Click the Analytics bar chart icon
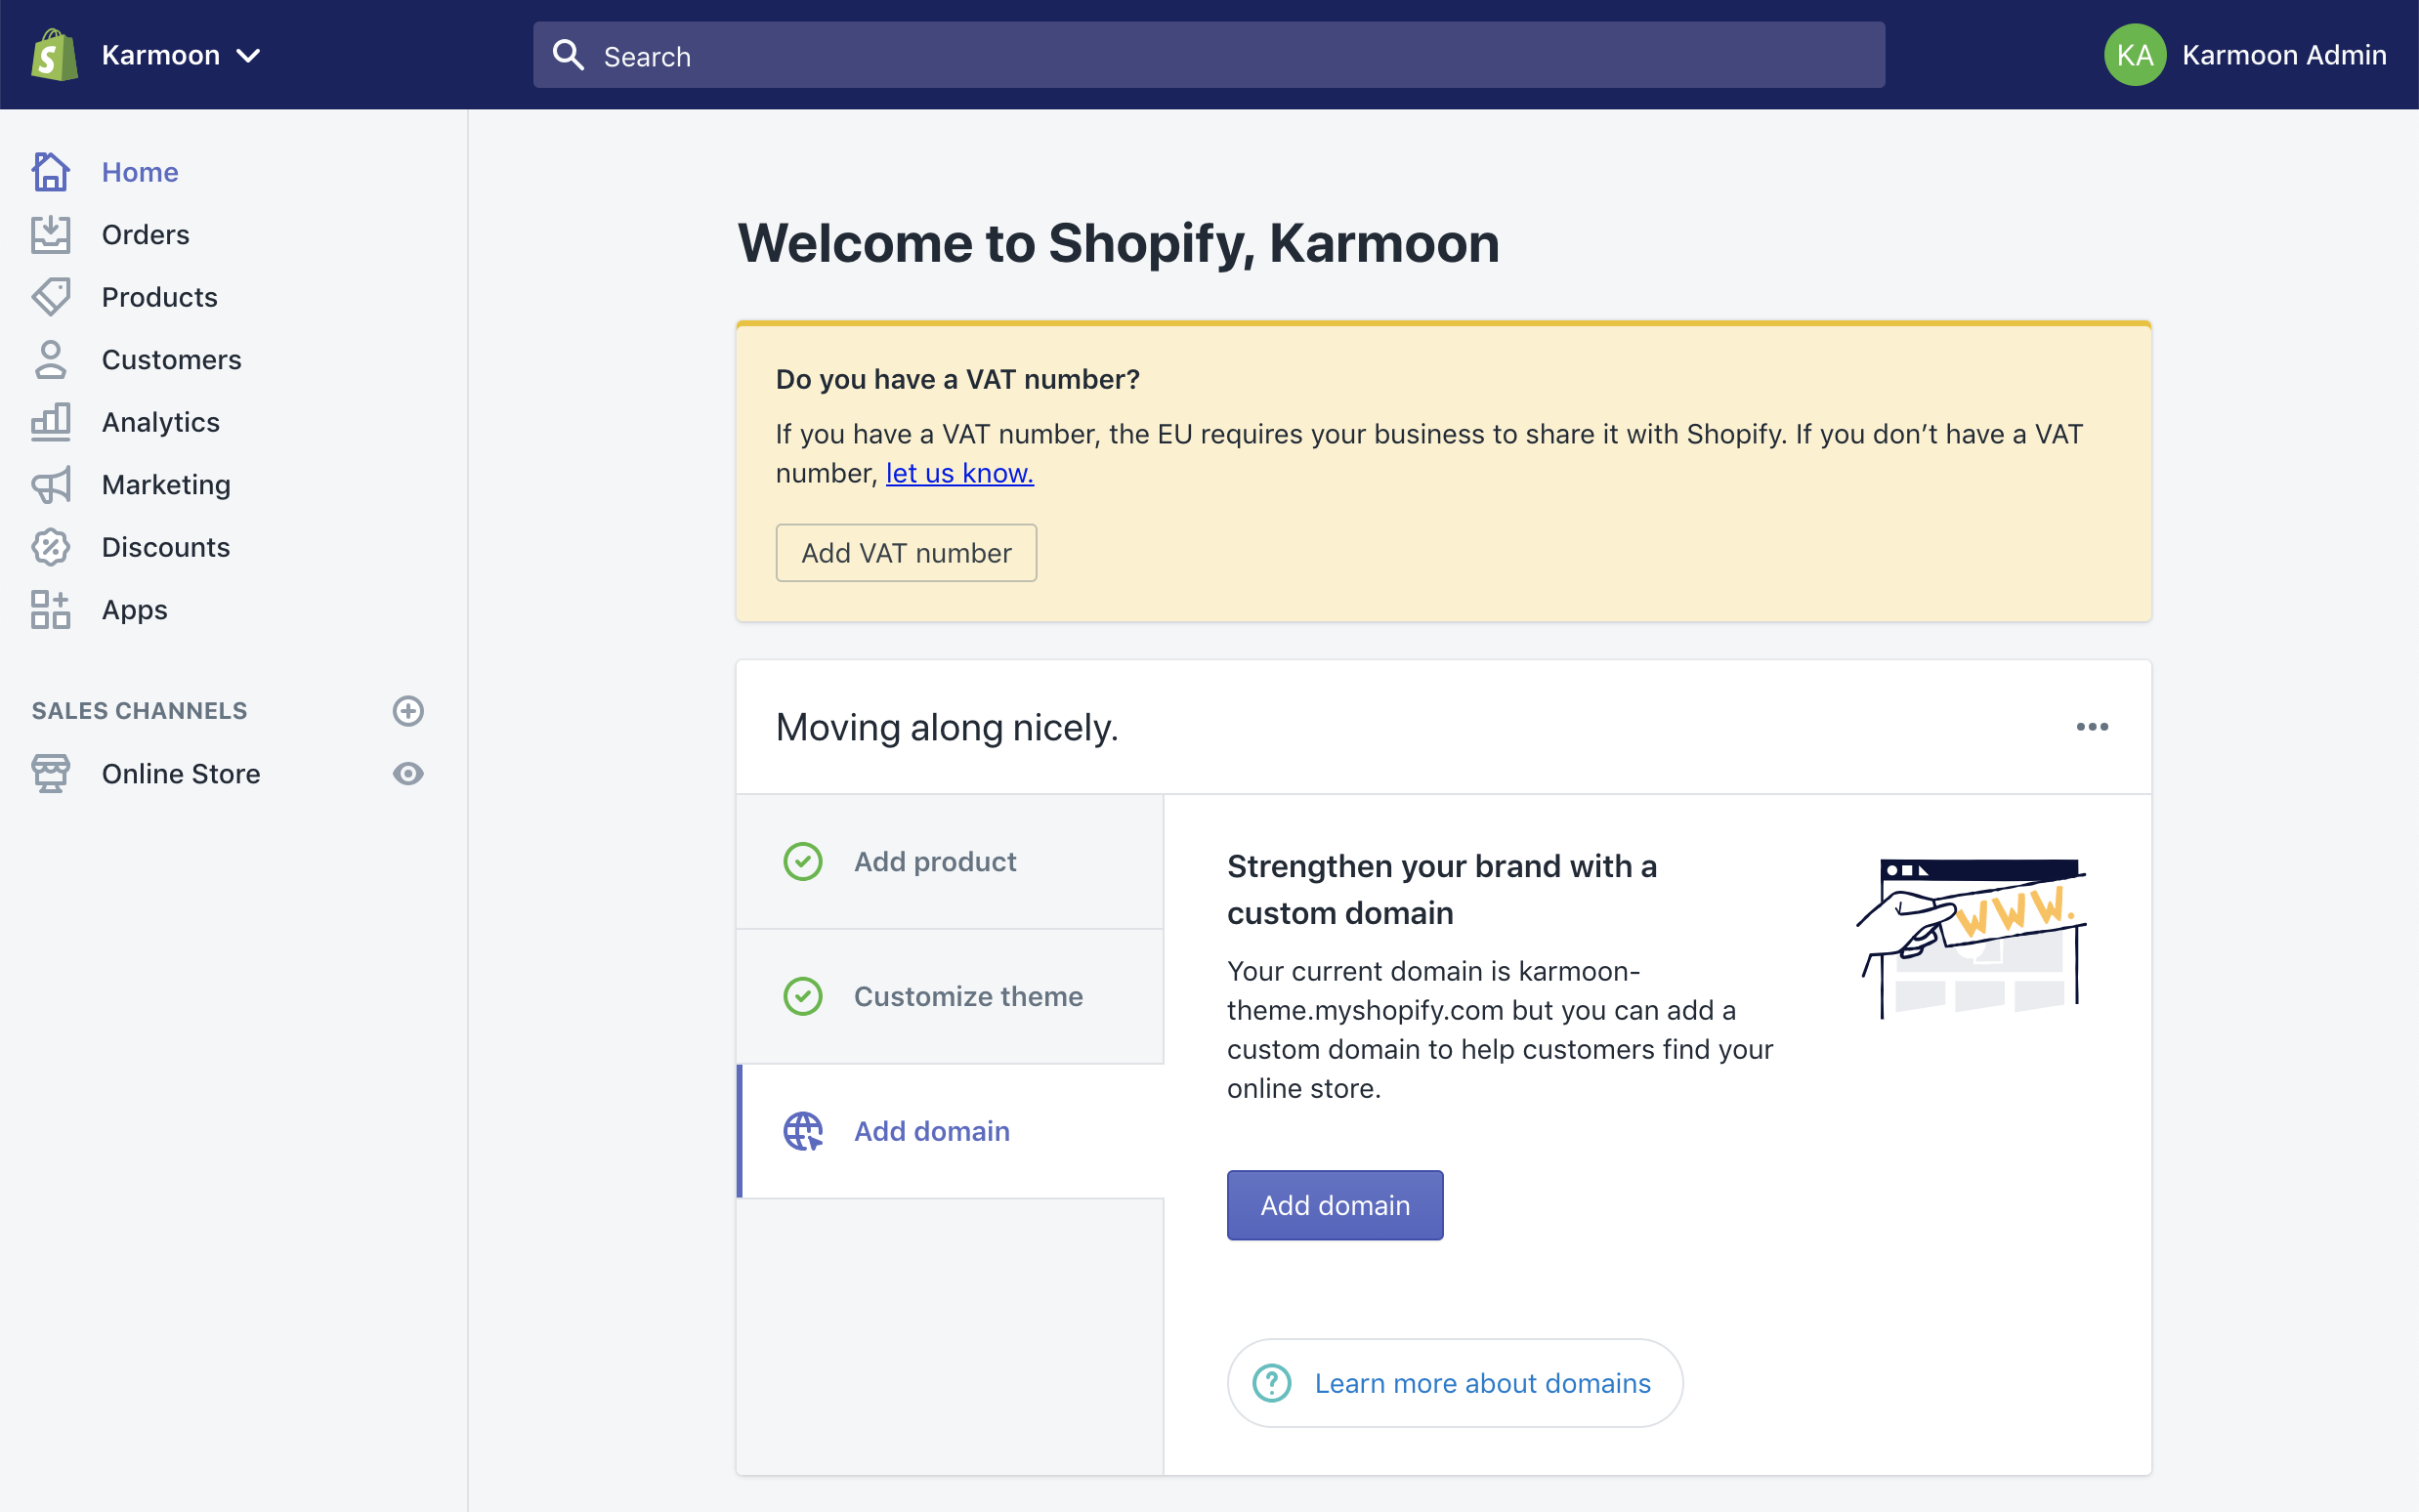This screenshot has height=1512, width=2419. point(50,422)
